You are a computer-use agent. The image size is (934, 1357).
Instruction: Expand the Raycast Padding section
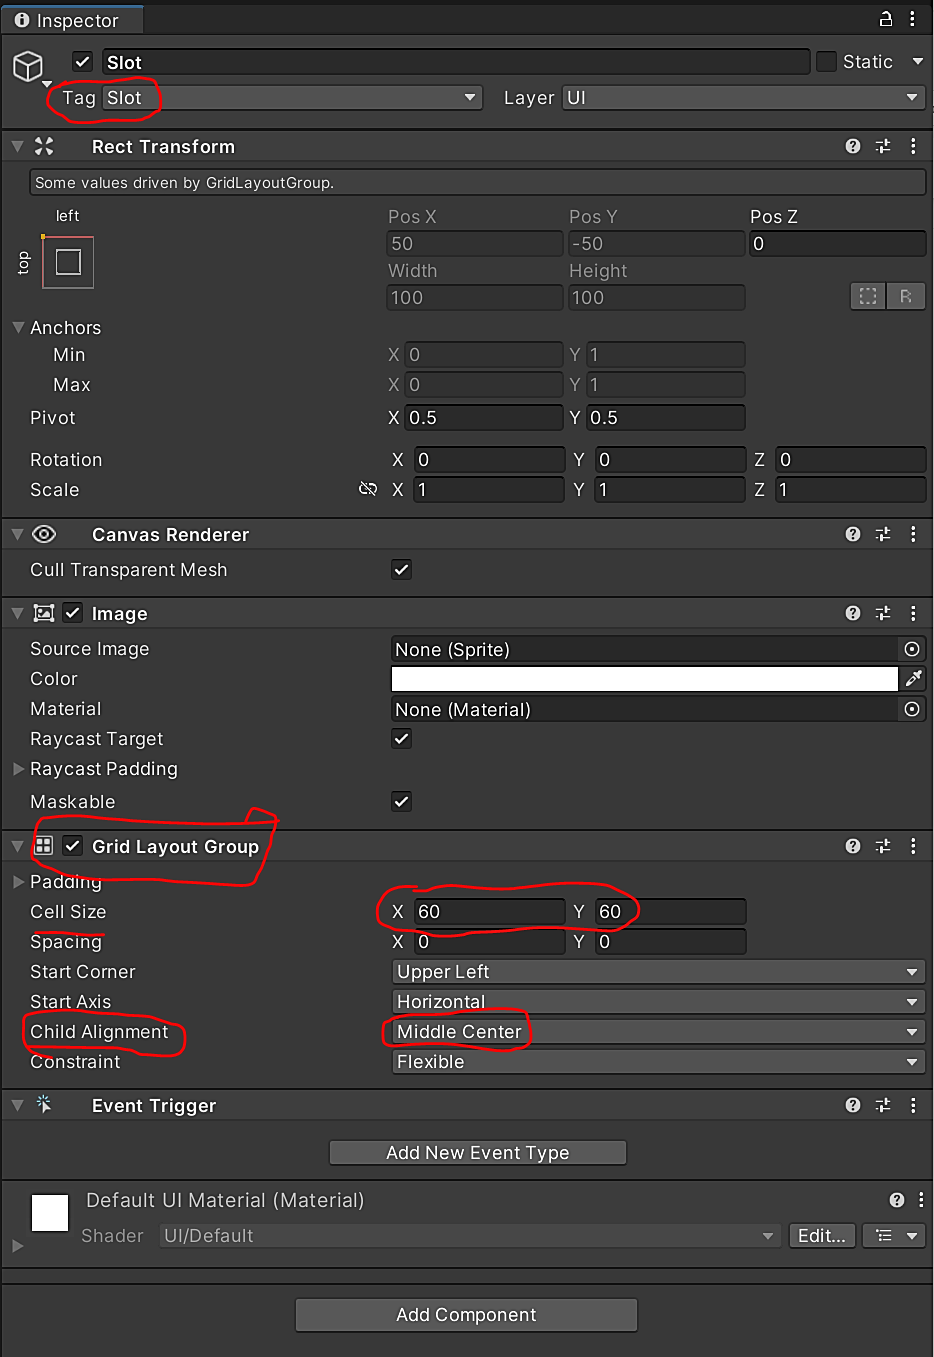click(x=18, y=769)
